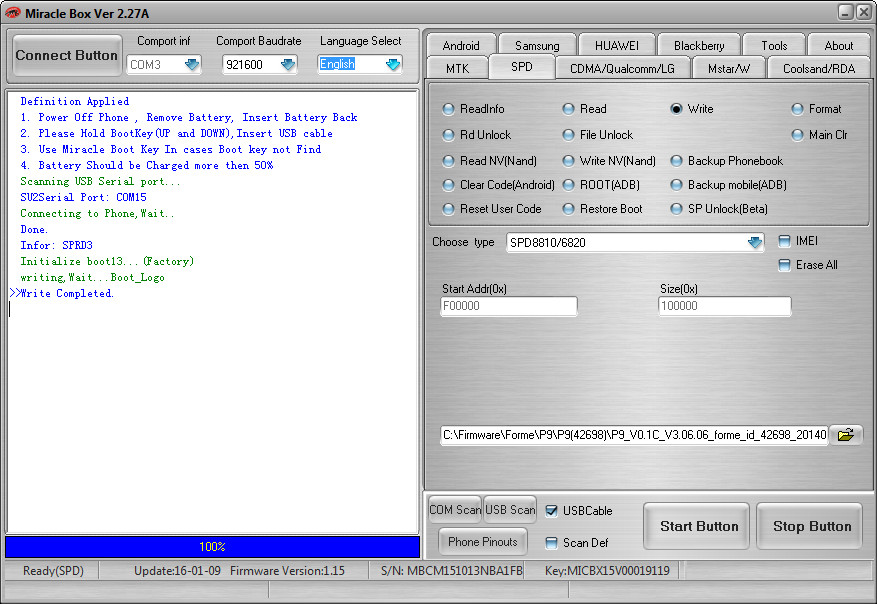Open Phone Pinouts
Screen dimensions: 877x604
click(483, 541)
